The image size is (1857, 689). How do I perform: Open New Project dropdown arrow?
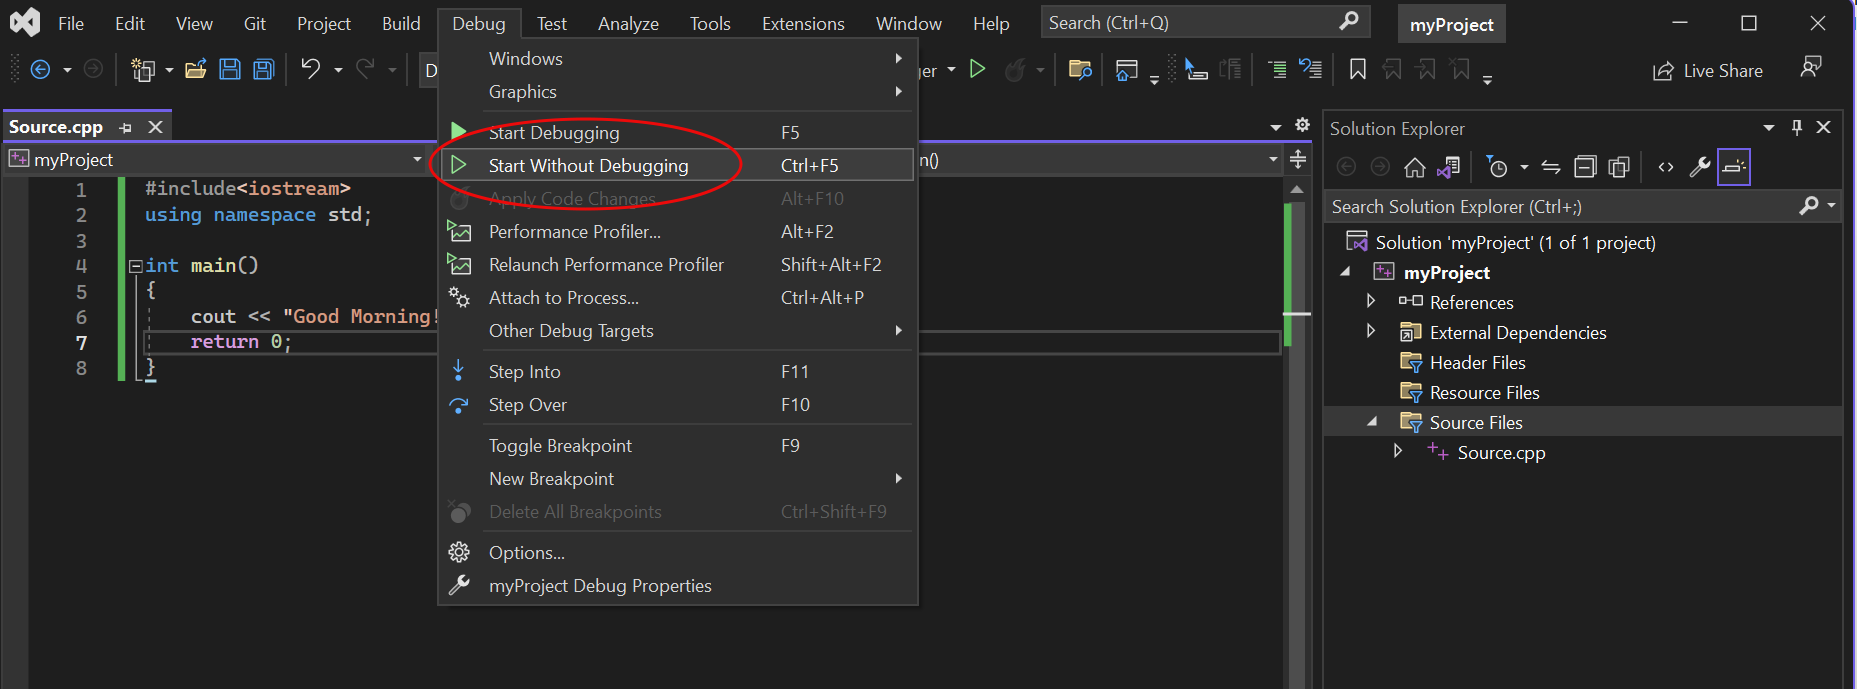[x=169, y=70]
